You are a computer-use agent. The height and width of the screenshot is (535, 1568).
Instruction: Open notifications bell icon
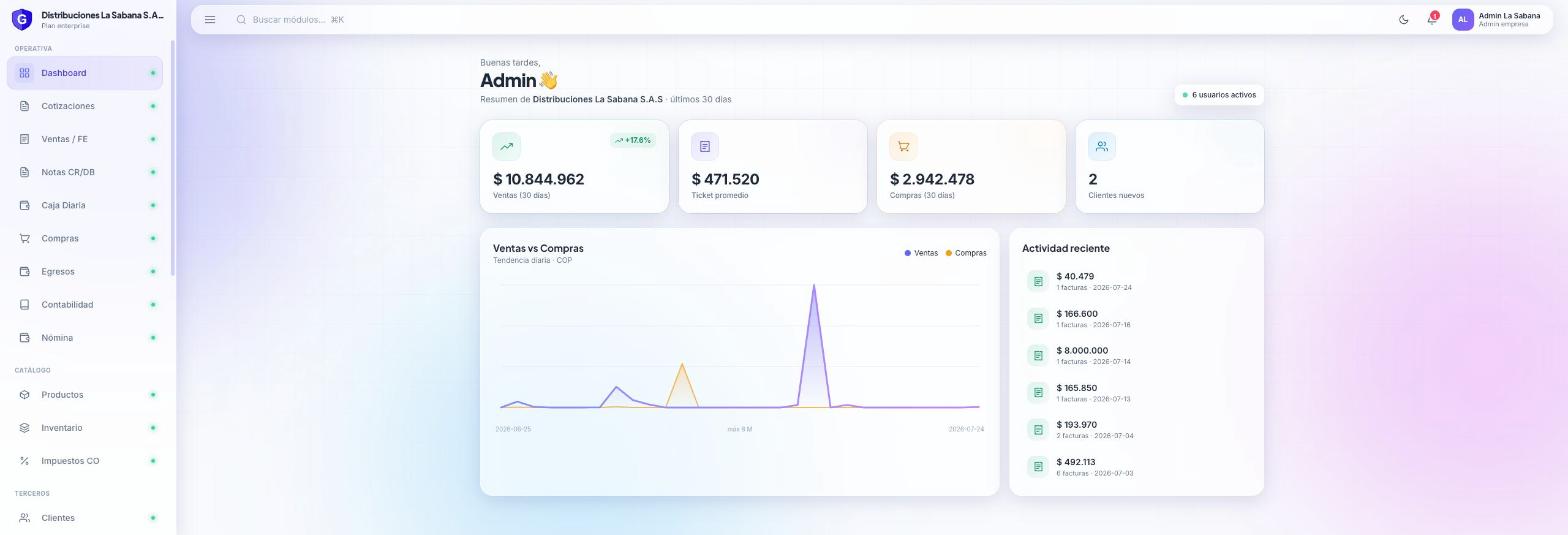1432,20
